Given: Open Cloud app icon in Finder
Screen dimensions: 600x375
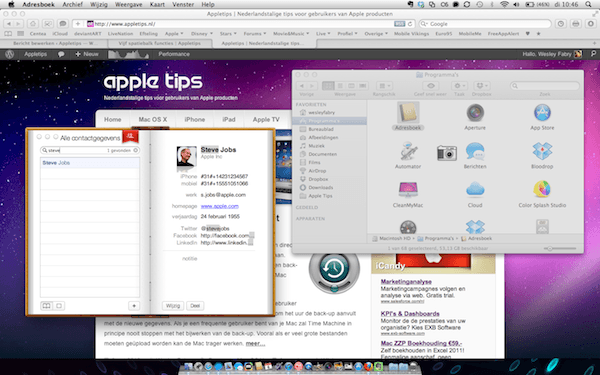Looking at the screenshot, I should pos(475,190).
